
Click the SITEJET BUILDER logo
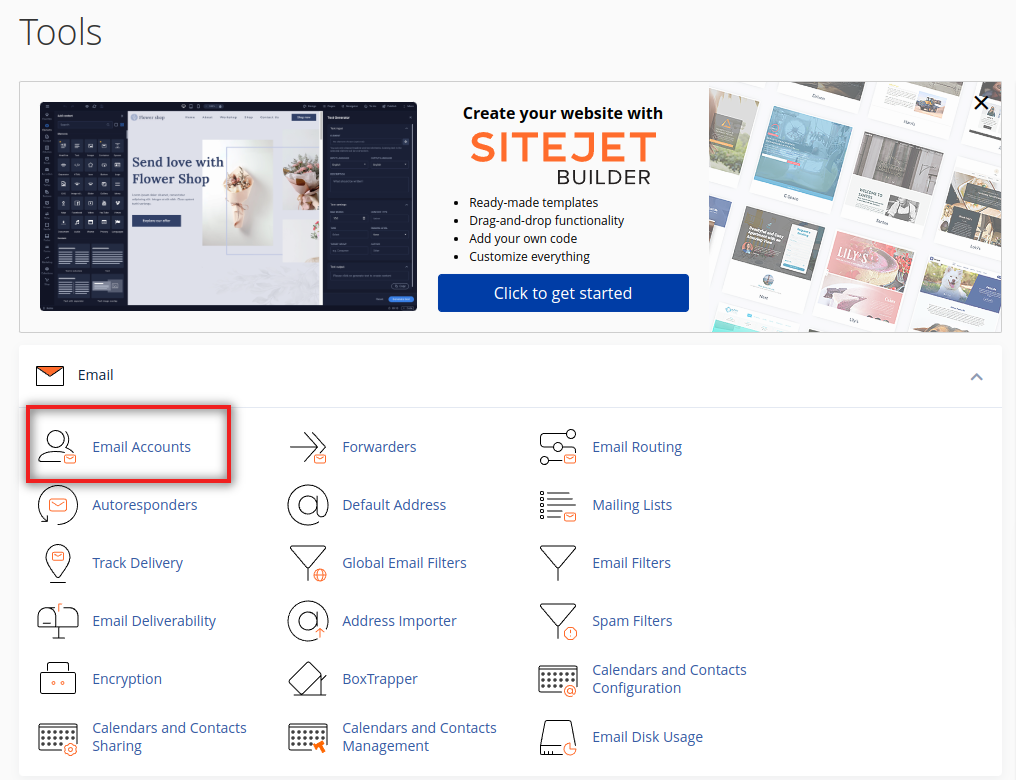(x=563, y=158)
